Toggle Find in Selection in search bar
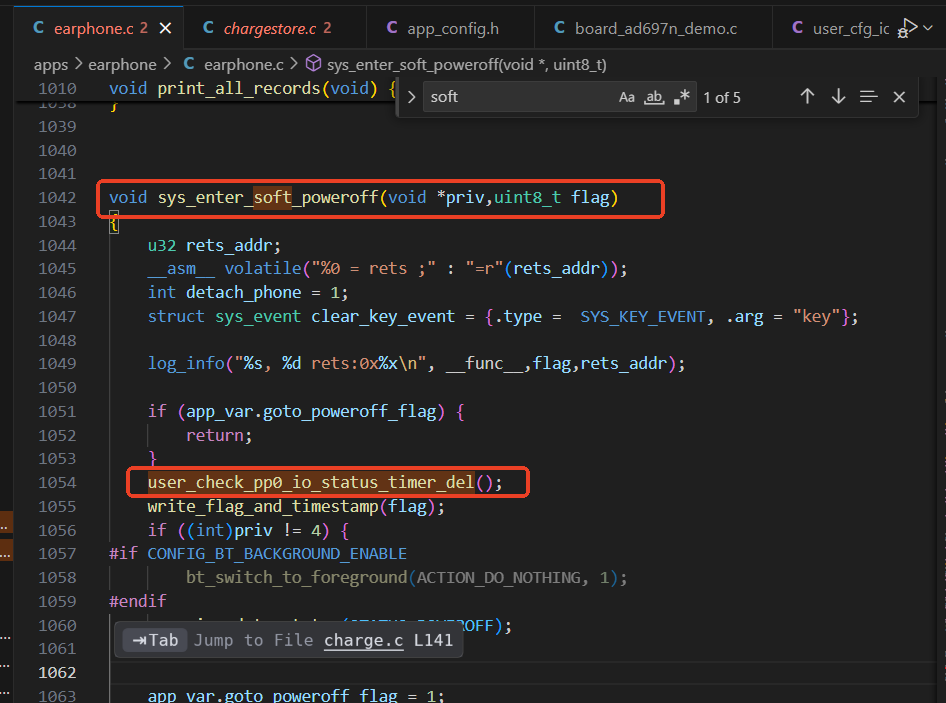Screen dimensions: 946x703 pyautogui.click(x=868, y=97)
